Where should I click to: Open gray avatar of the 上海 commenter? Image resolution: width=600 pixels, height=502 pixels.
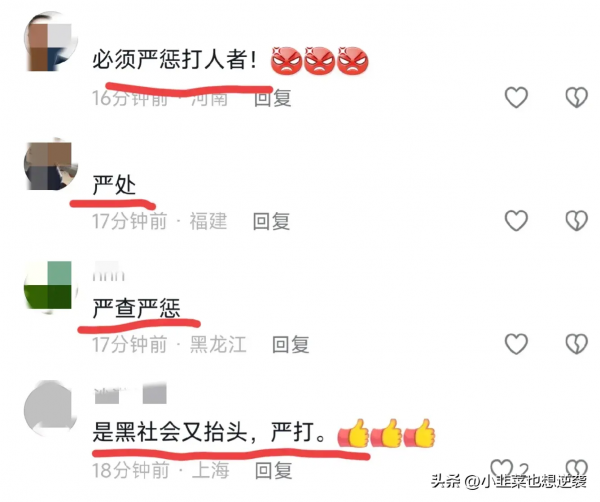pyautogui.click(x=51, y=409)
